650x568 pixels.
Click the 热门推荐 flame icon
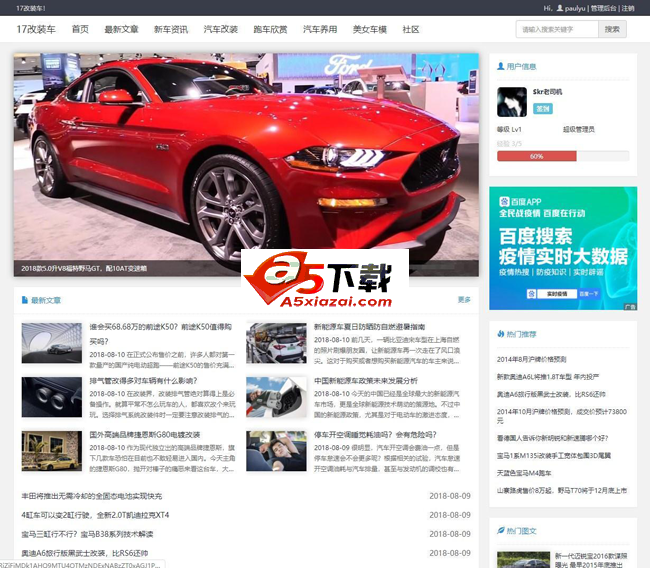point(500,334)
